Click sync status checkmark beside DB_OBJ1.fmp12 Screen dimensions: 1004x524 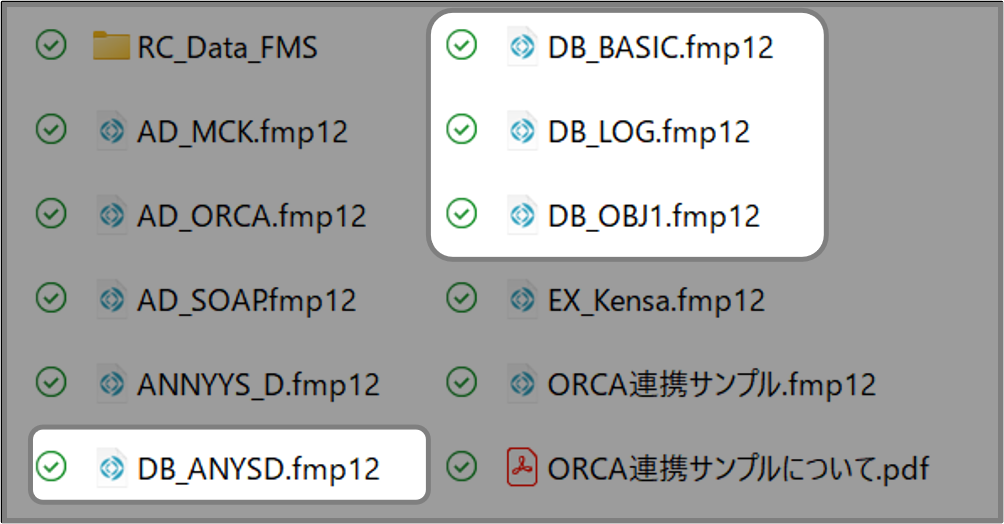coord(461,214)
